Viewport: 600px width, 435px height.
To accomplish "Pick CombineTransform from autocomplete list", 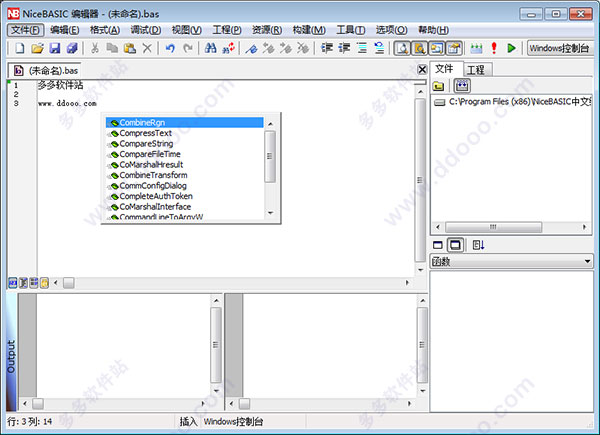I will [x=184, y=175].
